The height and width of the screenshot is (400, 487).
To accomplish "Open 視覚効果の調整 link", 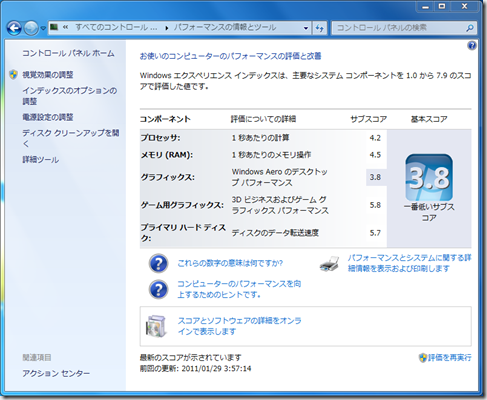I will (x=48, y=75).
